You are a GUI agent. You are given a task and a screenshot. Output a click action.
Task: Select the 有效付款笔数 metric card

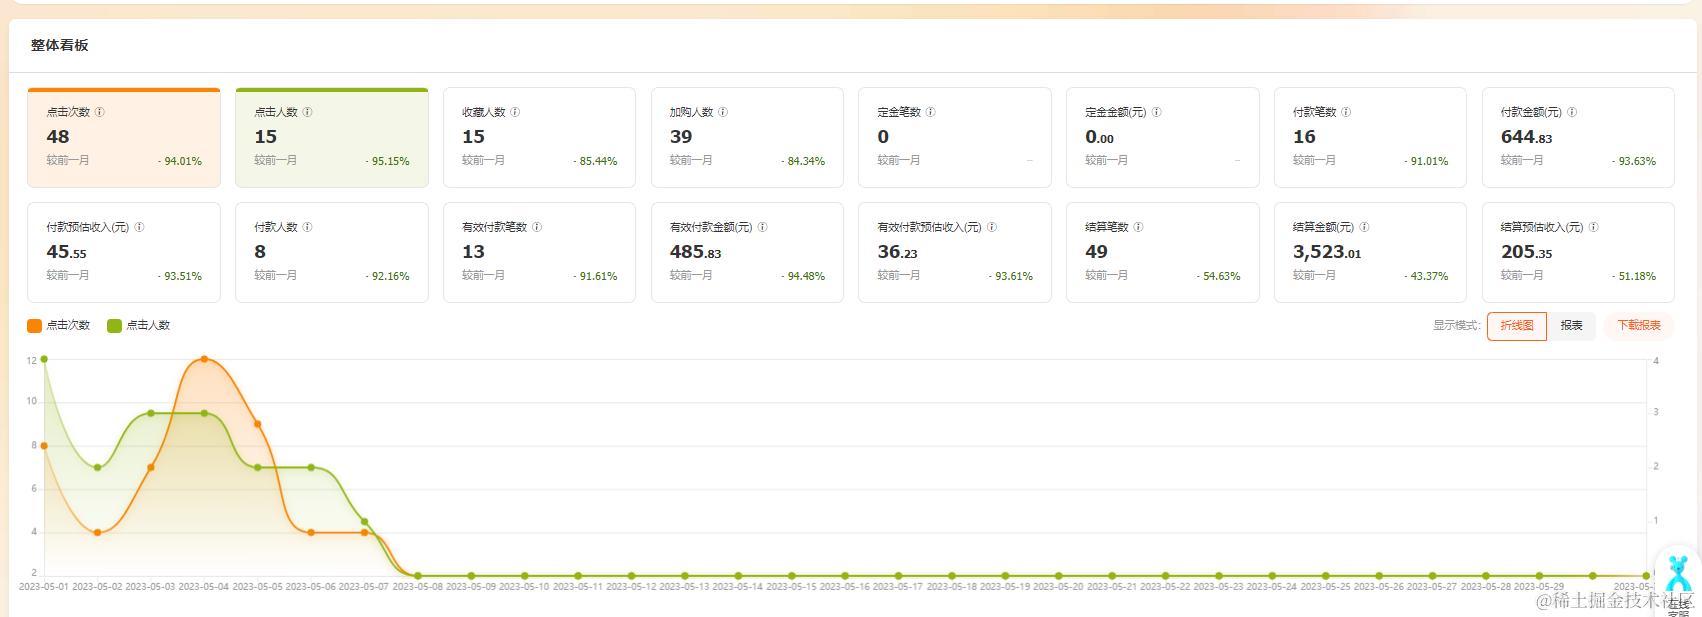click(x=539, y=253)
